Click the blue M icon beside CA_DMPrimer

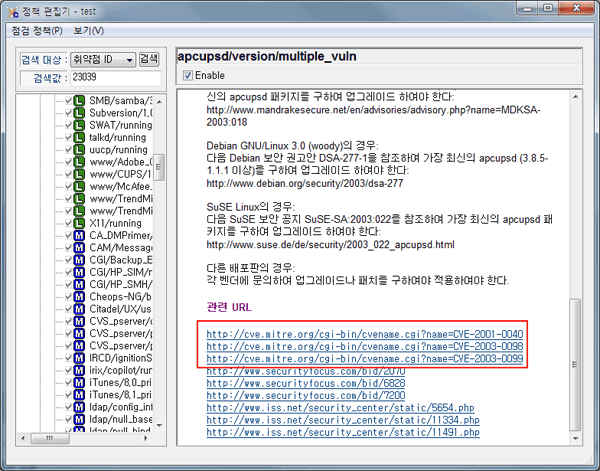[x=79, y=235]
